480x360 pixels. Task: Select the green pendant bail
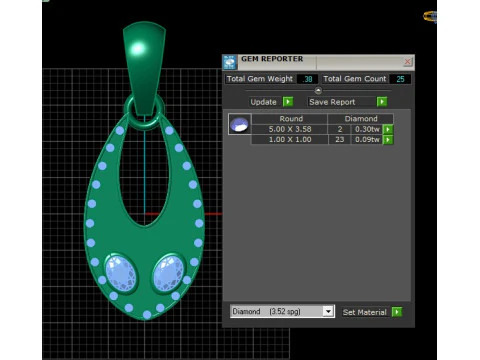pos(144,68)
